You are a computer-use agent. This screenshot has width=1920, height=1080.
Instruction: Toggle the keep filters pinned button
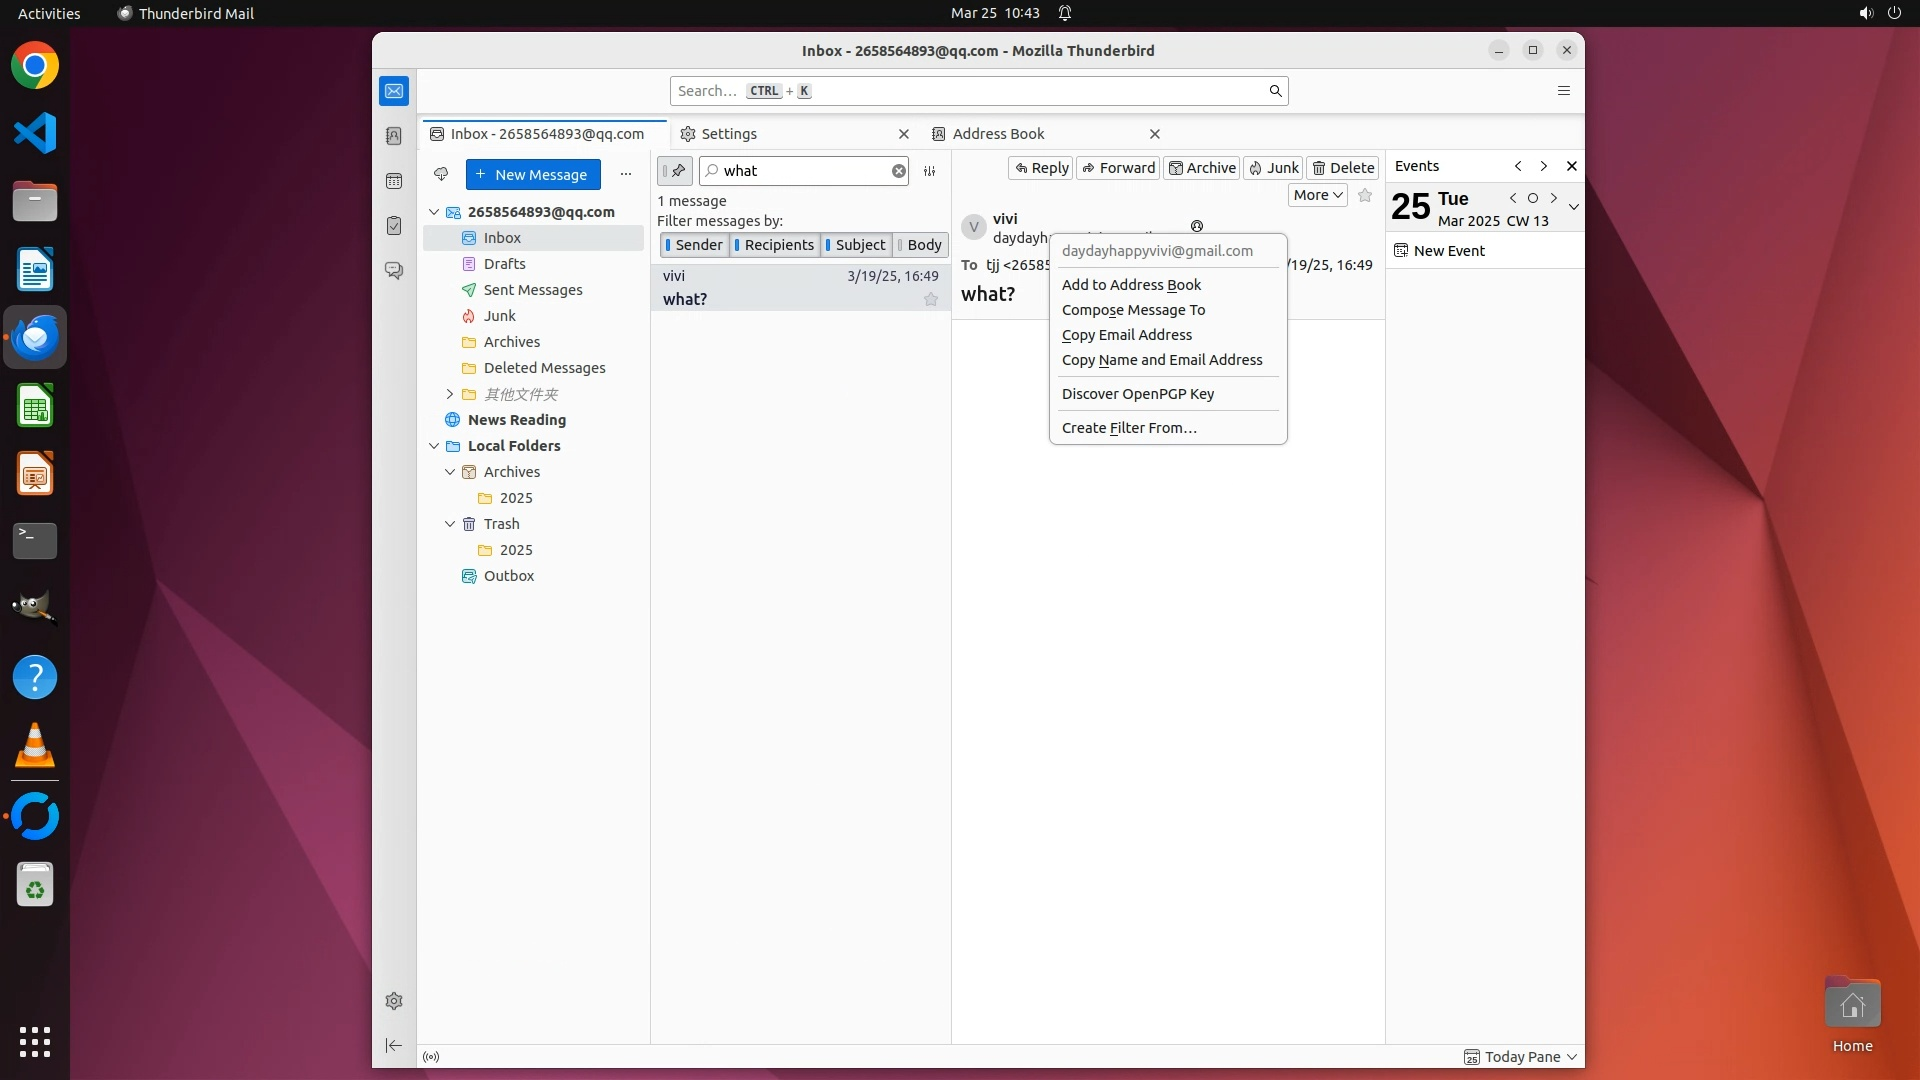point(675,171)
